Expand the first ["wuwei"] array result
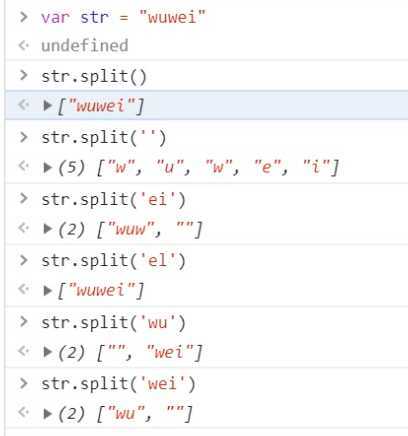This screenshot has width=408, height=436. click(x=48, y=106)
